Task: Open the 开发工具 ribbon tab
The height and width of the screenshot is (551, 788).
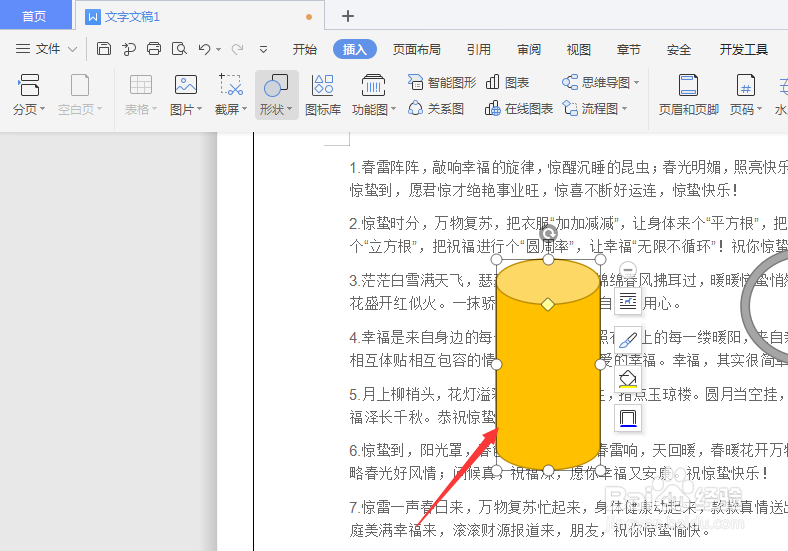Action: point(743,49)
